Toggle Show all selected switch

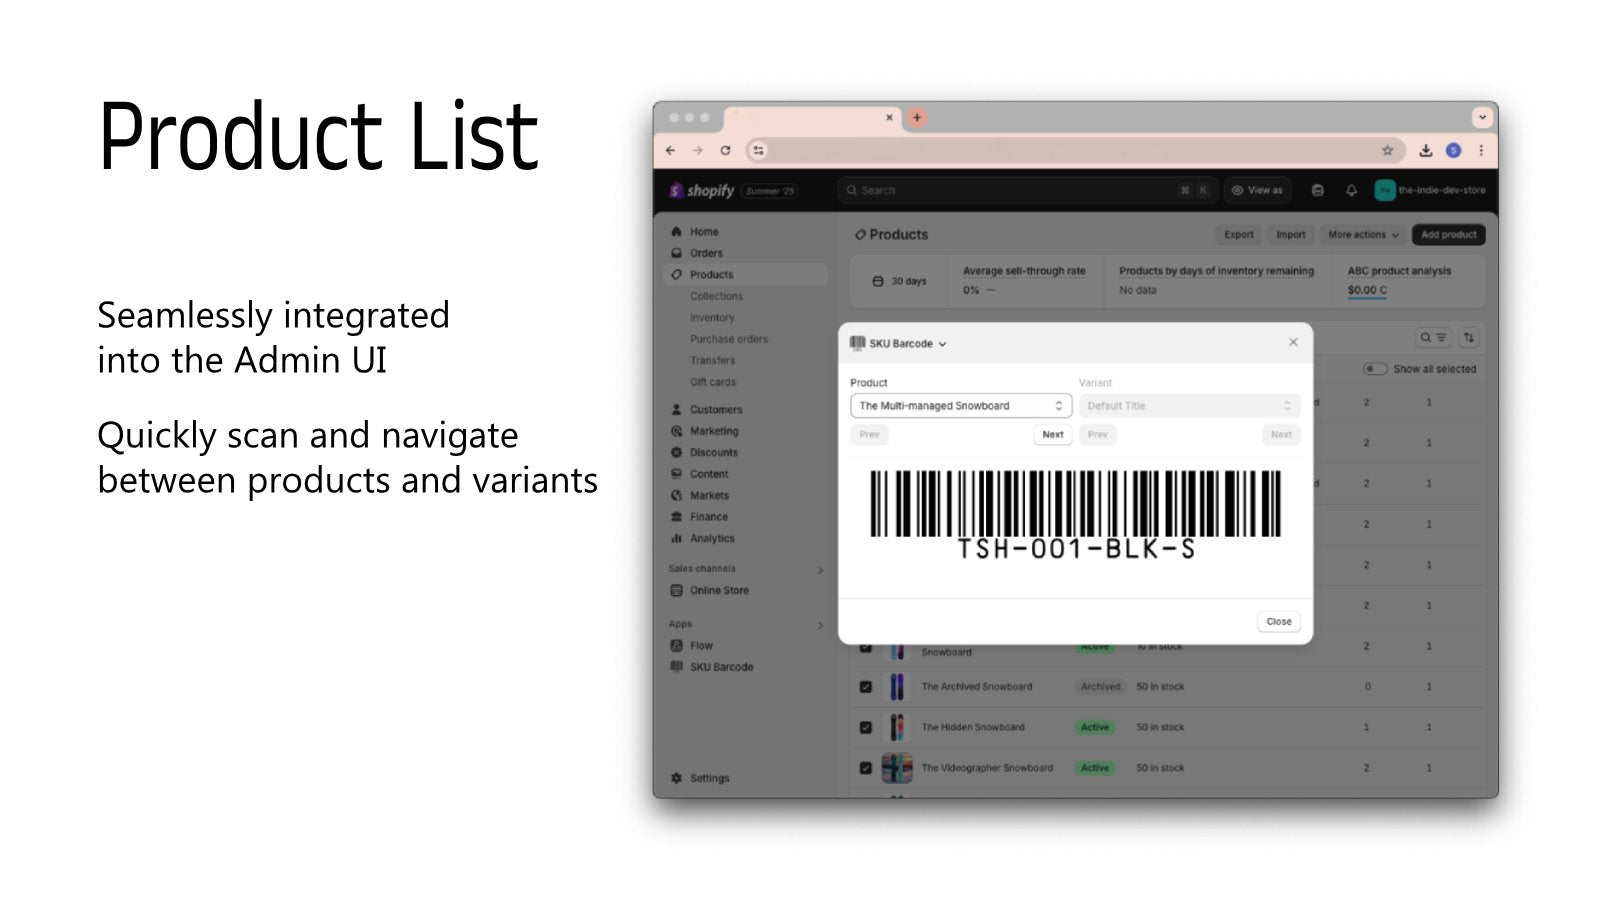click(1376, 369)
